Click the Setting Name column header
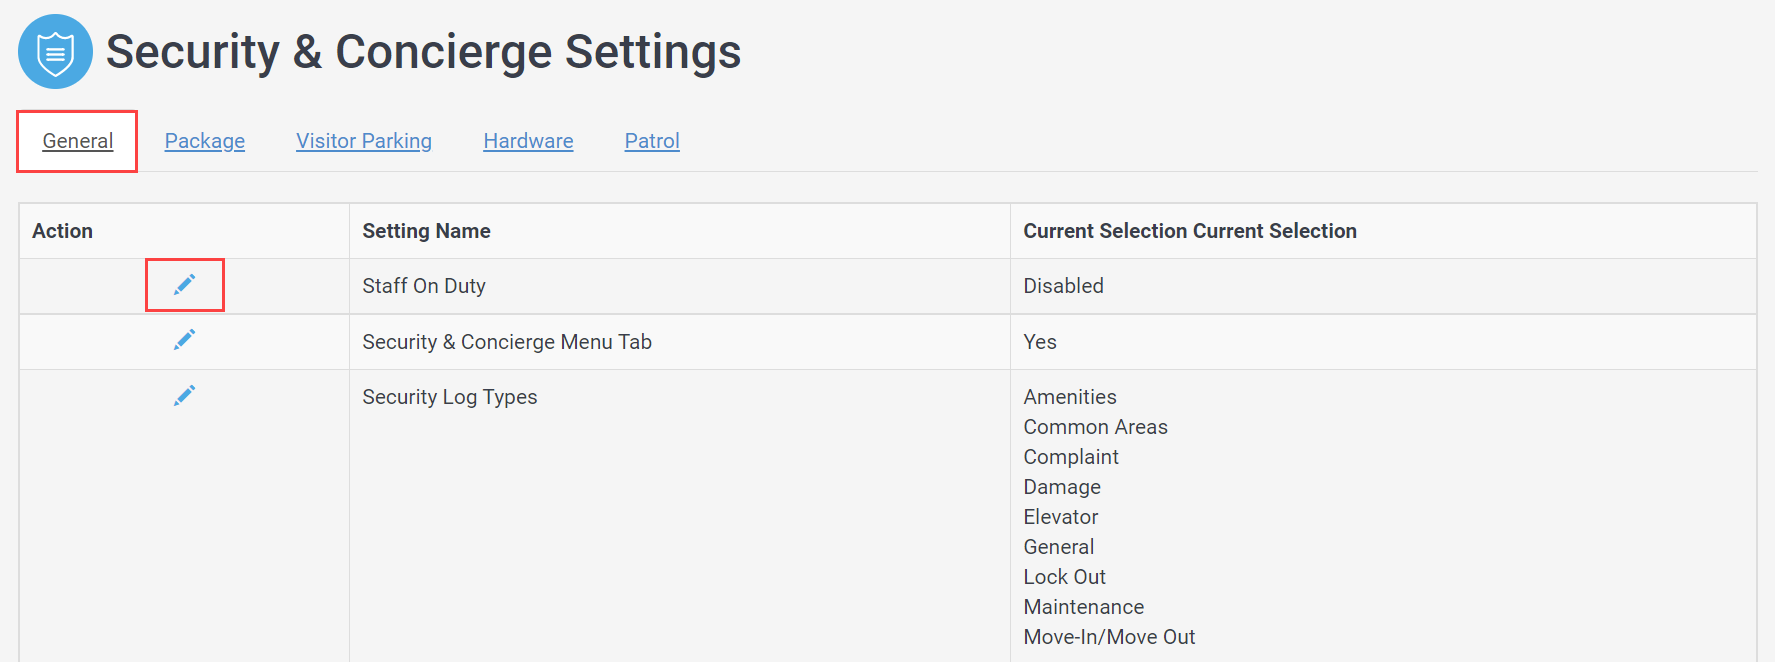The image size is (1775, 662). [x=426, y=231]
